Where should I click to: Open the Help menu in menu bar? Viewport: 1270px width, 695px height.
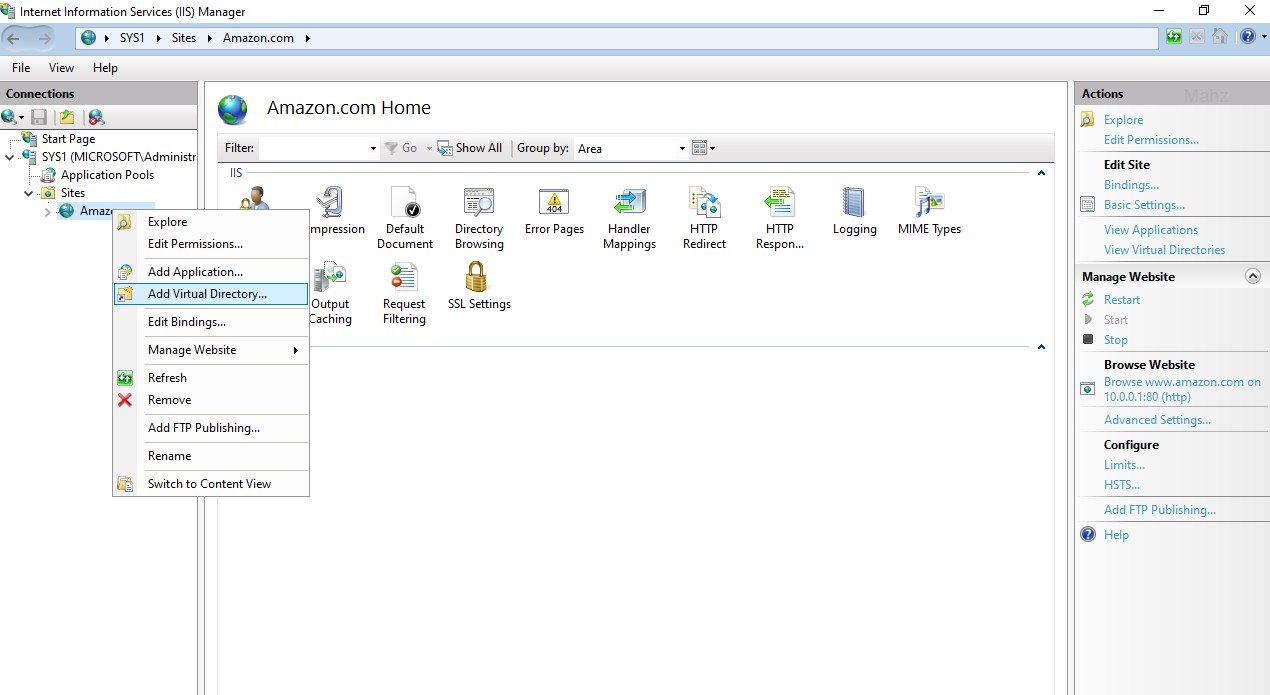(x=105, y=68)
